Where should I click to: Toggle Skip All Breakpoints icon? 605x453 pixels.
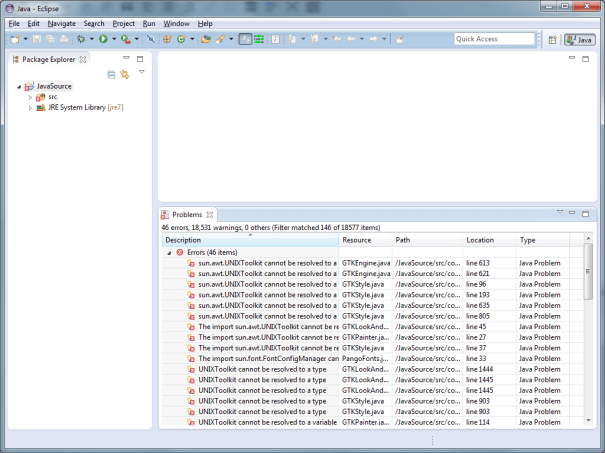pyautogui.click(x=151, y=39)
